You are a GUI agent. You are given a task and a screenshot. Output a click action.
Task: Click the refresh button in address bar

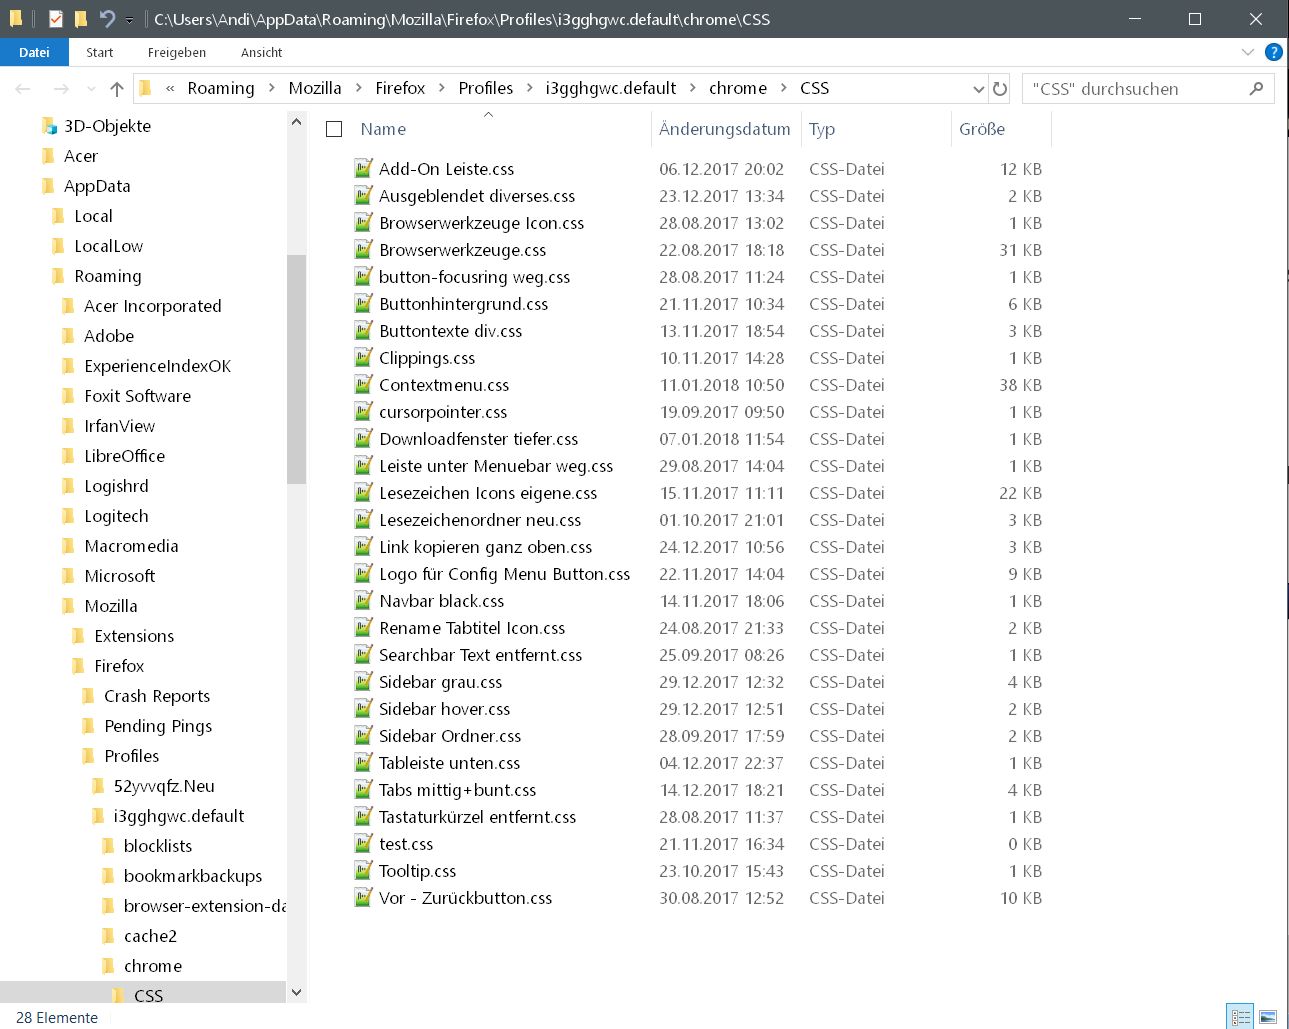pos(999,89)
